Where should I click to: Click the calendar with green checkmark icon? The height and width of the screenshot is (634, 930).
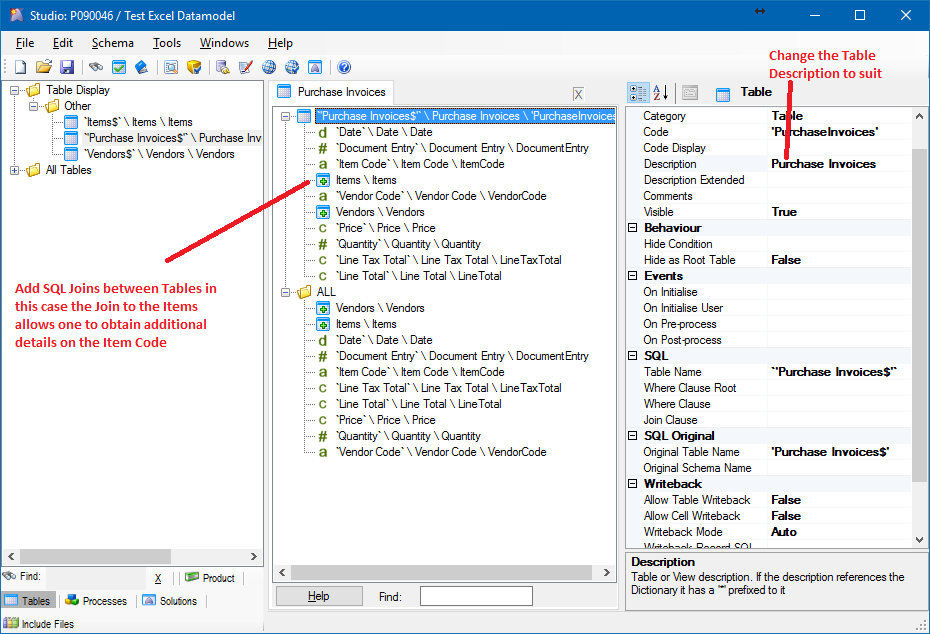click(119, 67)
